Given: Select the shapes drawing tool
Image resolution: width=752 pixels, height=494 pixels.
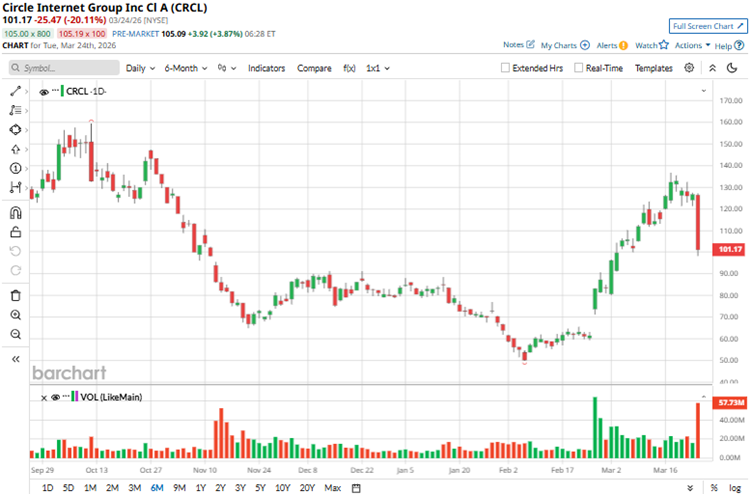Looking at the screenshot, I should click(15, 129).
